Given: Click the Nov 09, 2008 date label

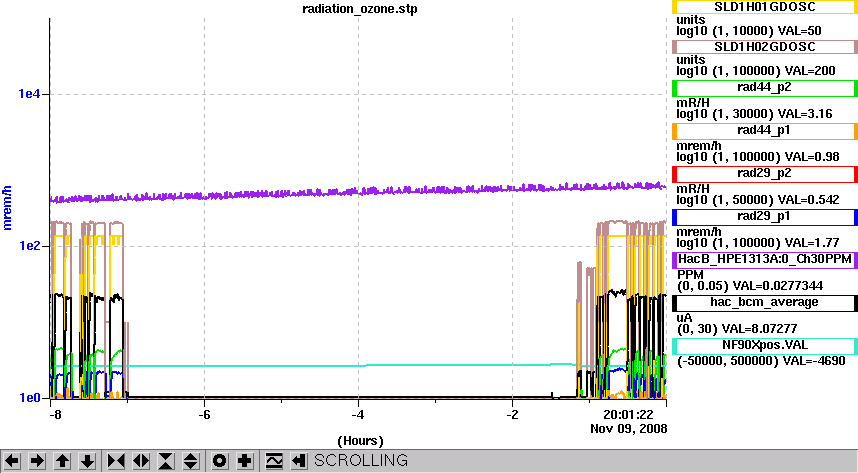Looking at the screenshot, I should [x=628, y=429].
